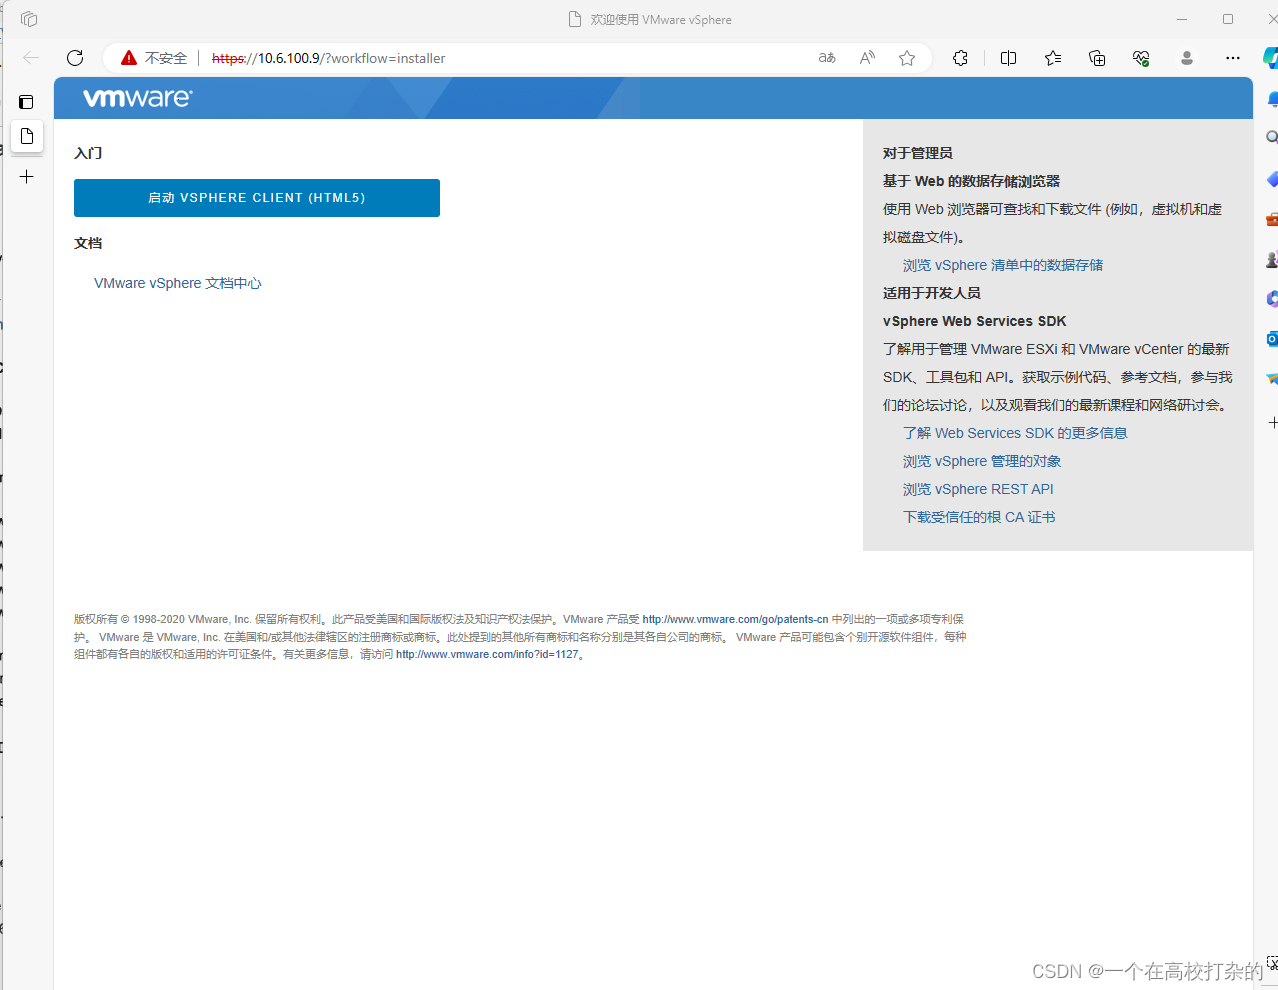Click the read aloud icon
The image size is (1278, 990).
[867, 58]
